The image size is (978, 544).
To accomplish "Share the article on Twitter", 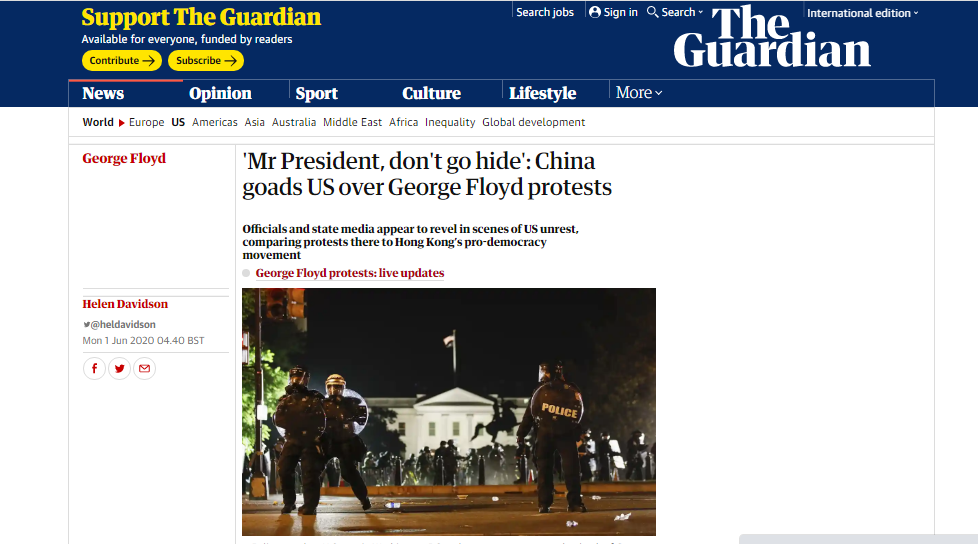I will 119,369.
